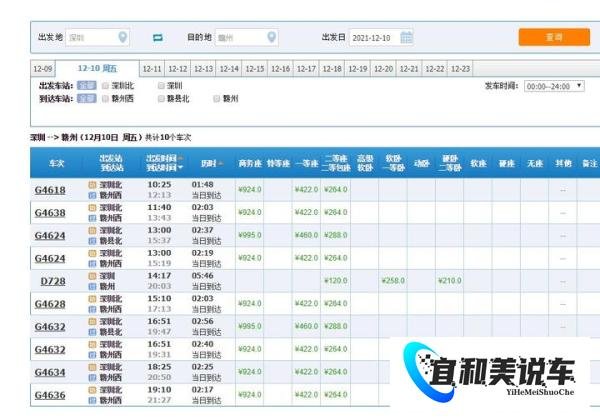Switch to the 12-23 date tab
The width and height of the screenshot is (600, 420).
(x=460, y=69)
